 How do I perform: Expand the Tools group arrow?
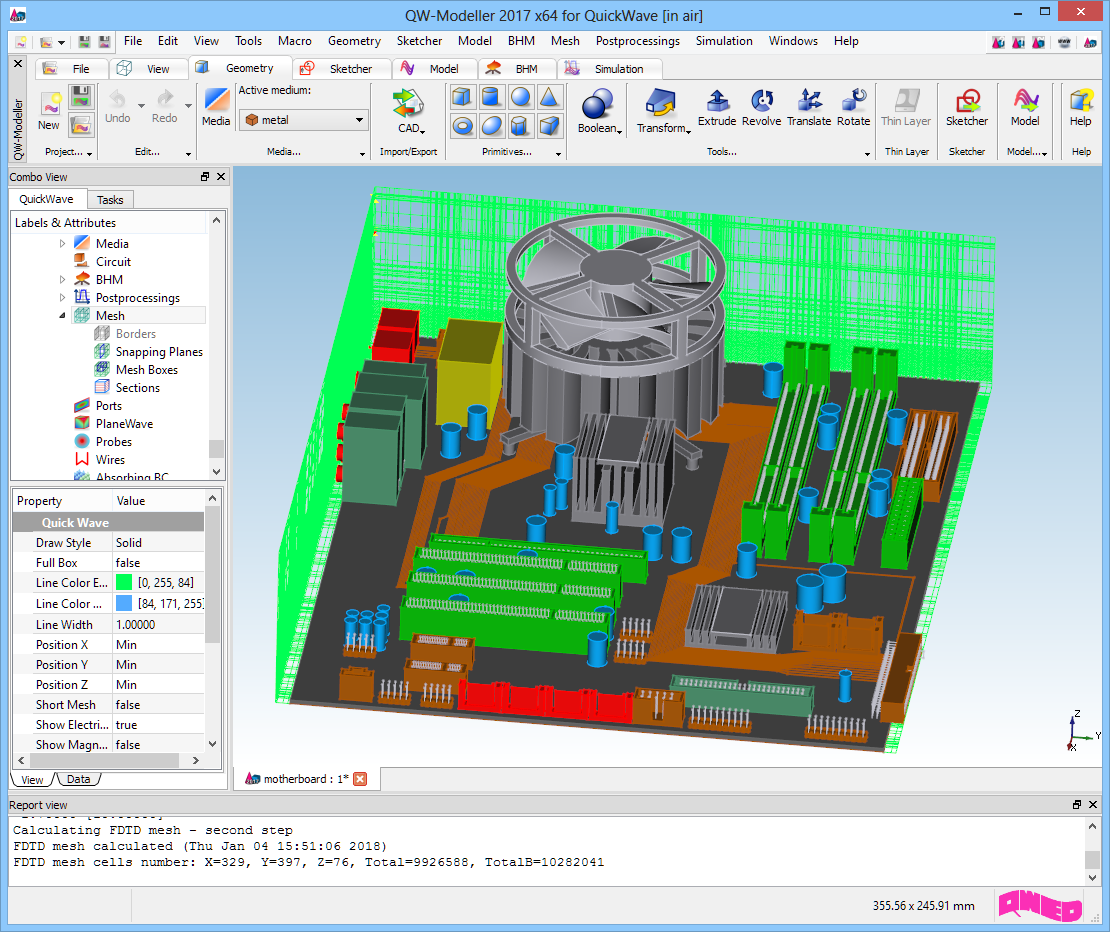[867, 154]
